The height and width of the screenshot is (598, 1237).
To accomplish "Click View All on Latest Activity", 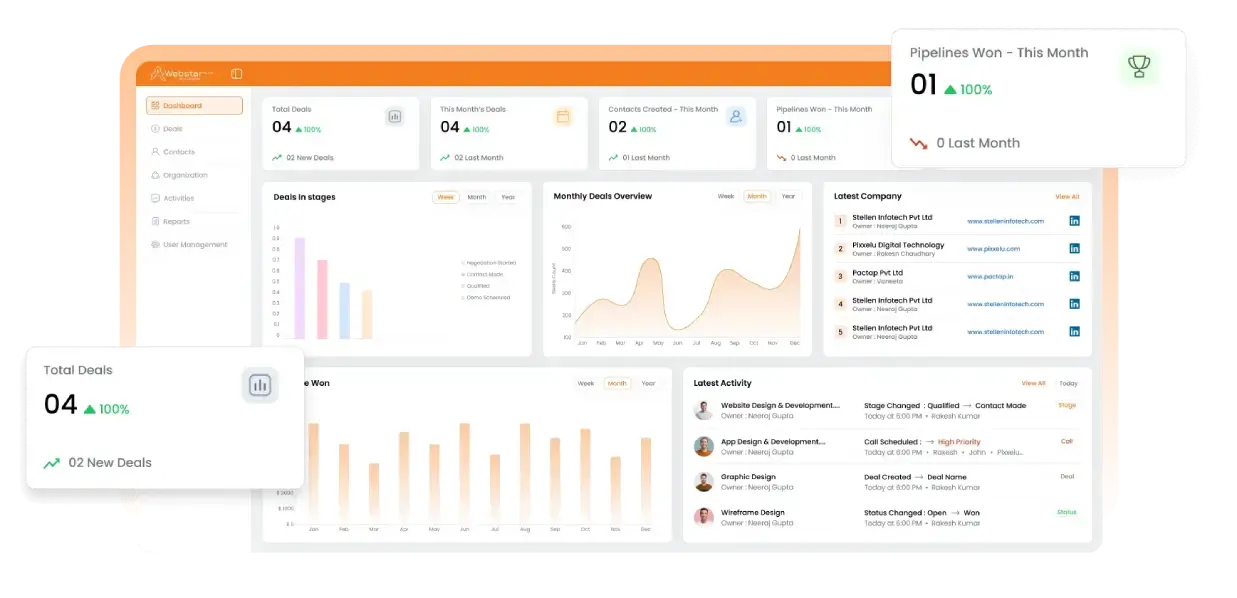I will [x=1034, y=382].
